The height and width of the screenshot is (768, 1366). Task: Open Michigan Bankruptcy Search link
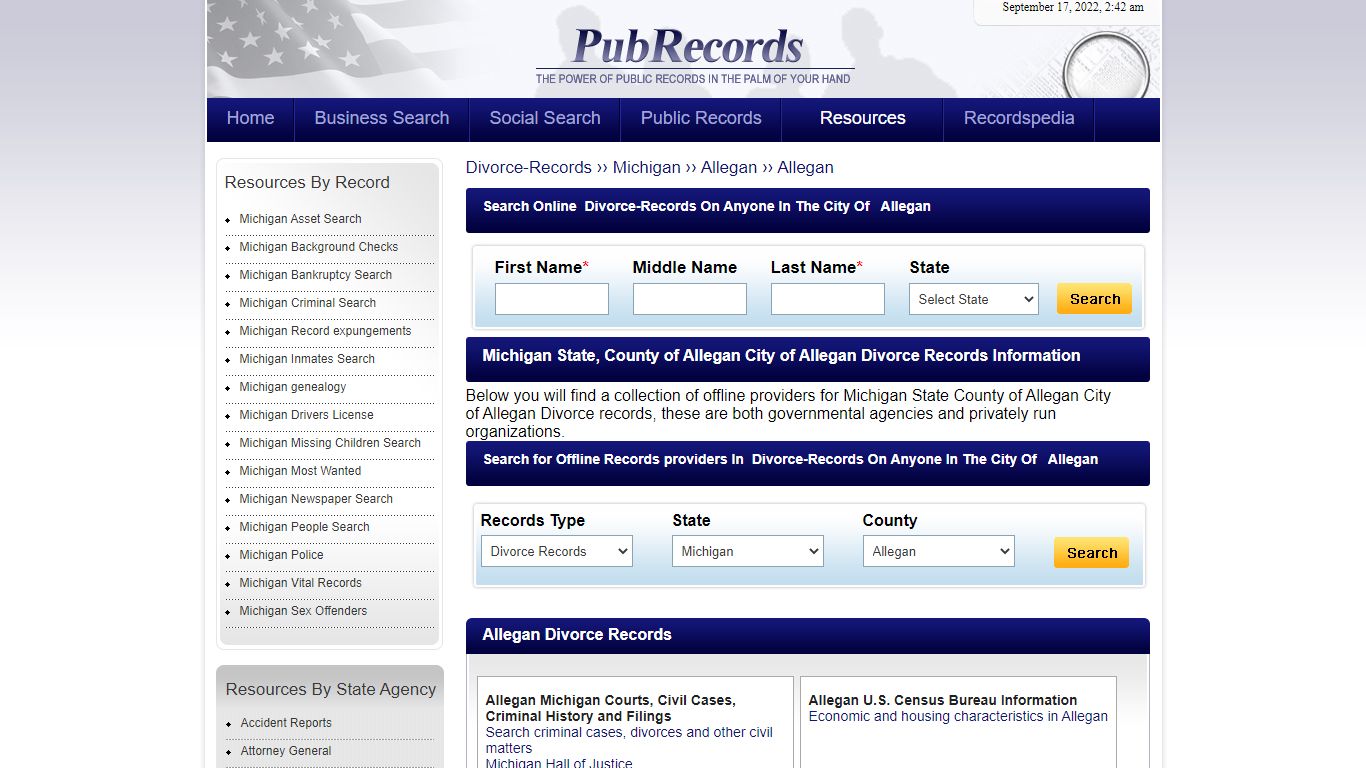tap(315, 275)
